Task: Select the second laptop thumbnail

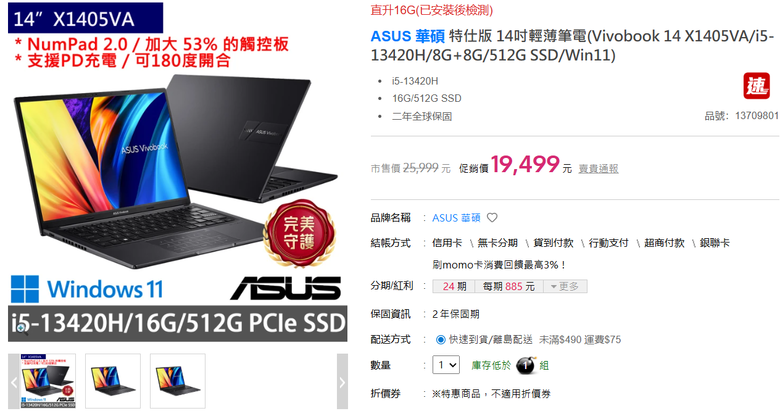Action: 113,381
